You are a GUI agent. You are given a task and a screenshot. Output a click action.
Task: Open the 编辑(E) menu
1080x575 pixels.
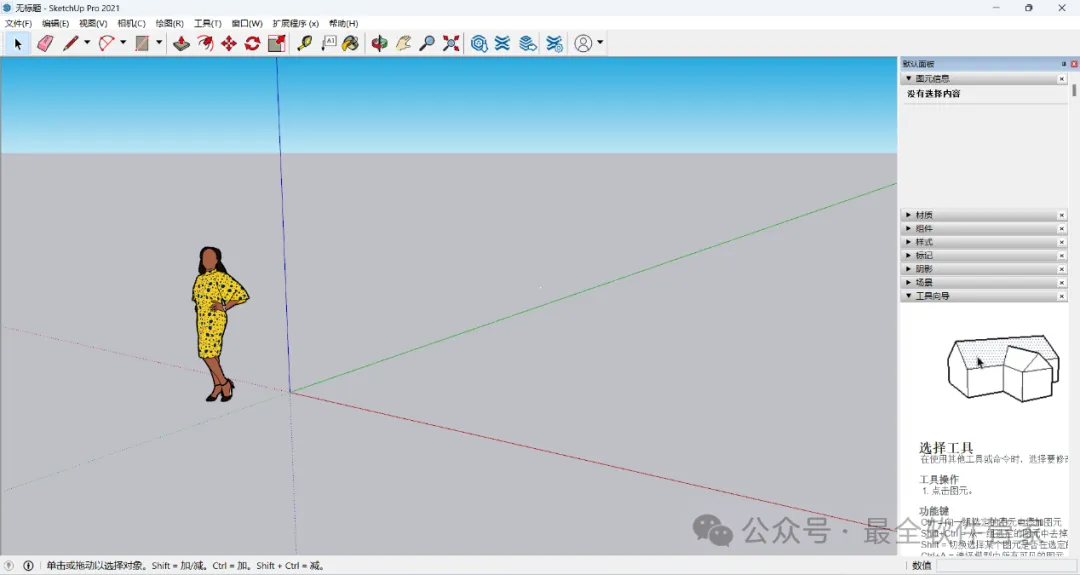[56, 23]
